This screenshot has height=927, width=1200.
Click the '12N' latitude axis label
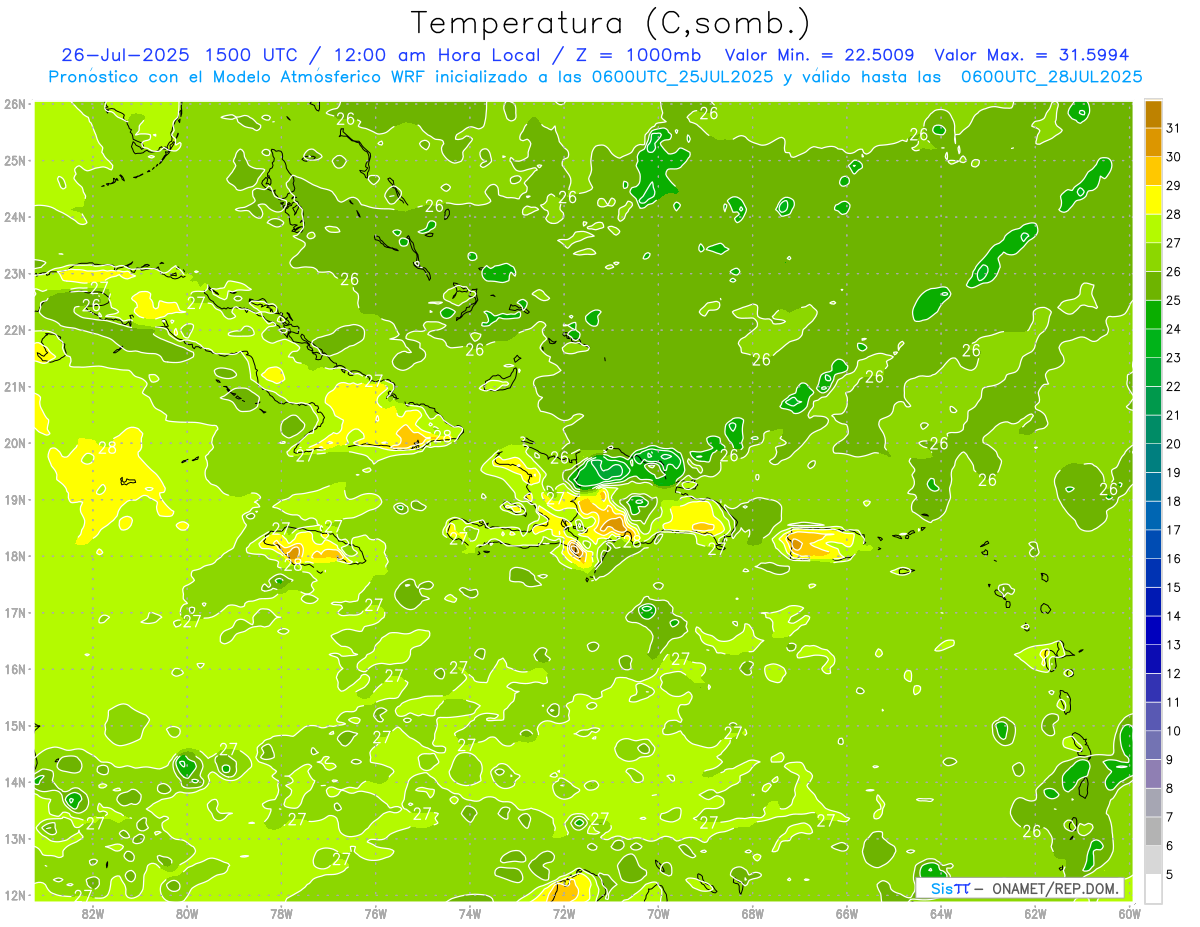coord(14,895)
